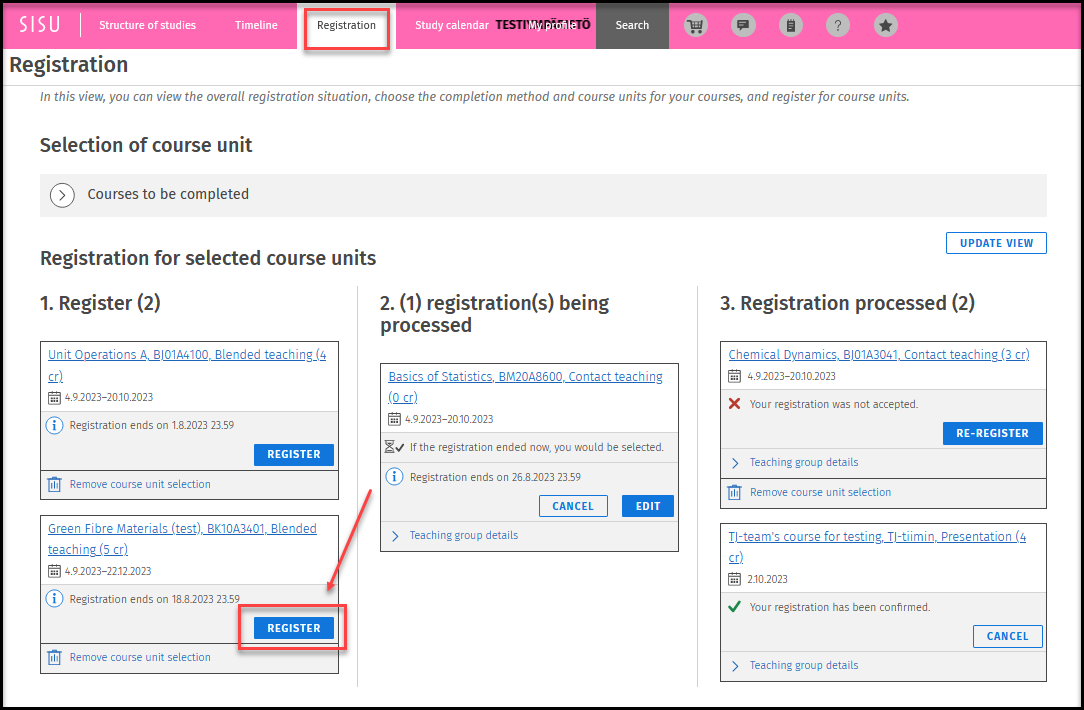Open the shopping cart icon
This screenshot has width=1084, height=710.
pyautogui.click(x=695, y=25)
